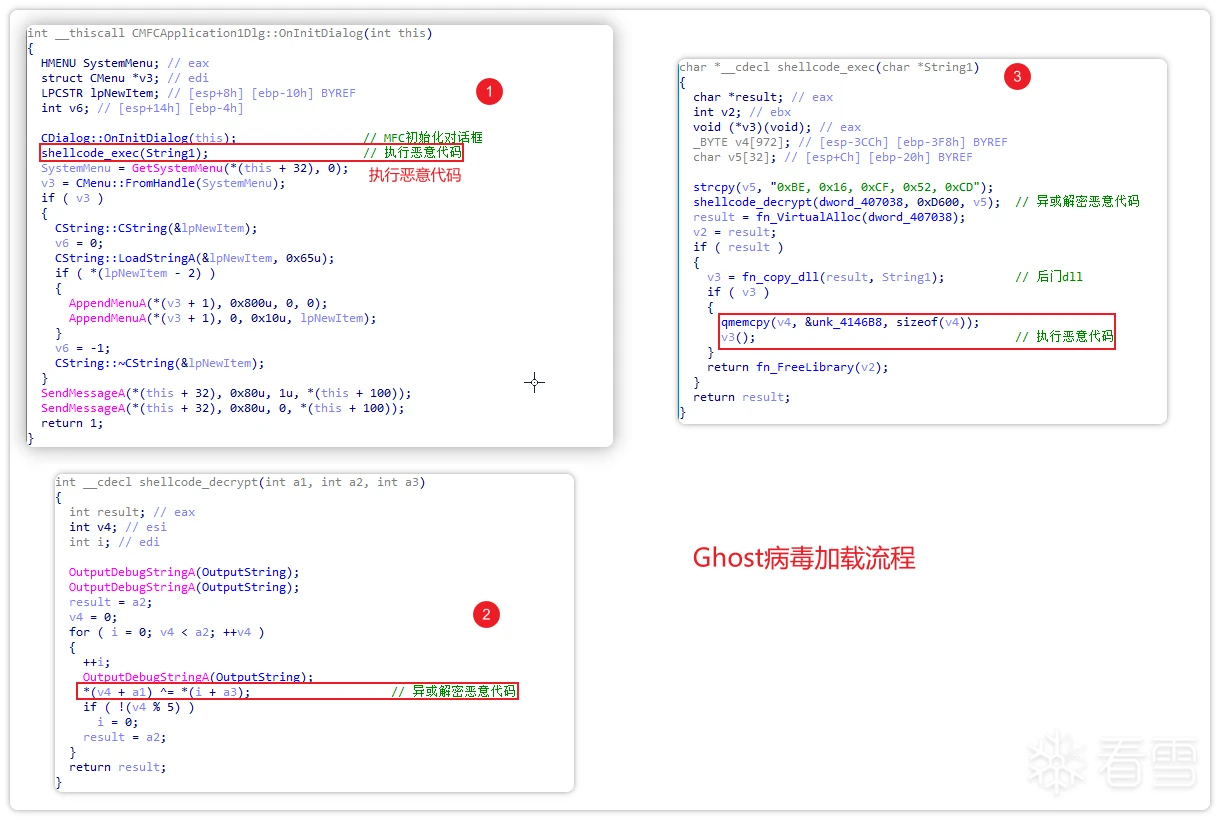Click the 'return fn_FreeLibrary(v2);' statement

[798, 367]
